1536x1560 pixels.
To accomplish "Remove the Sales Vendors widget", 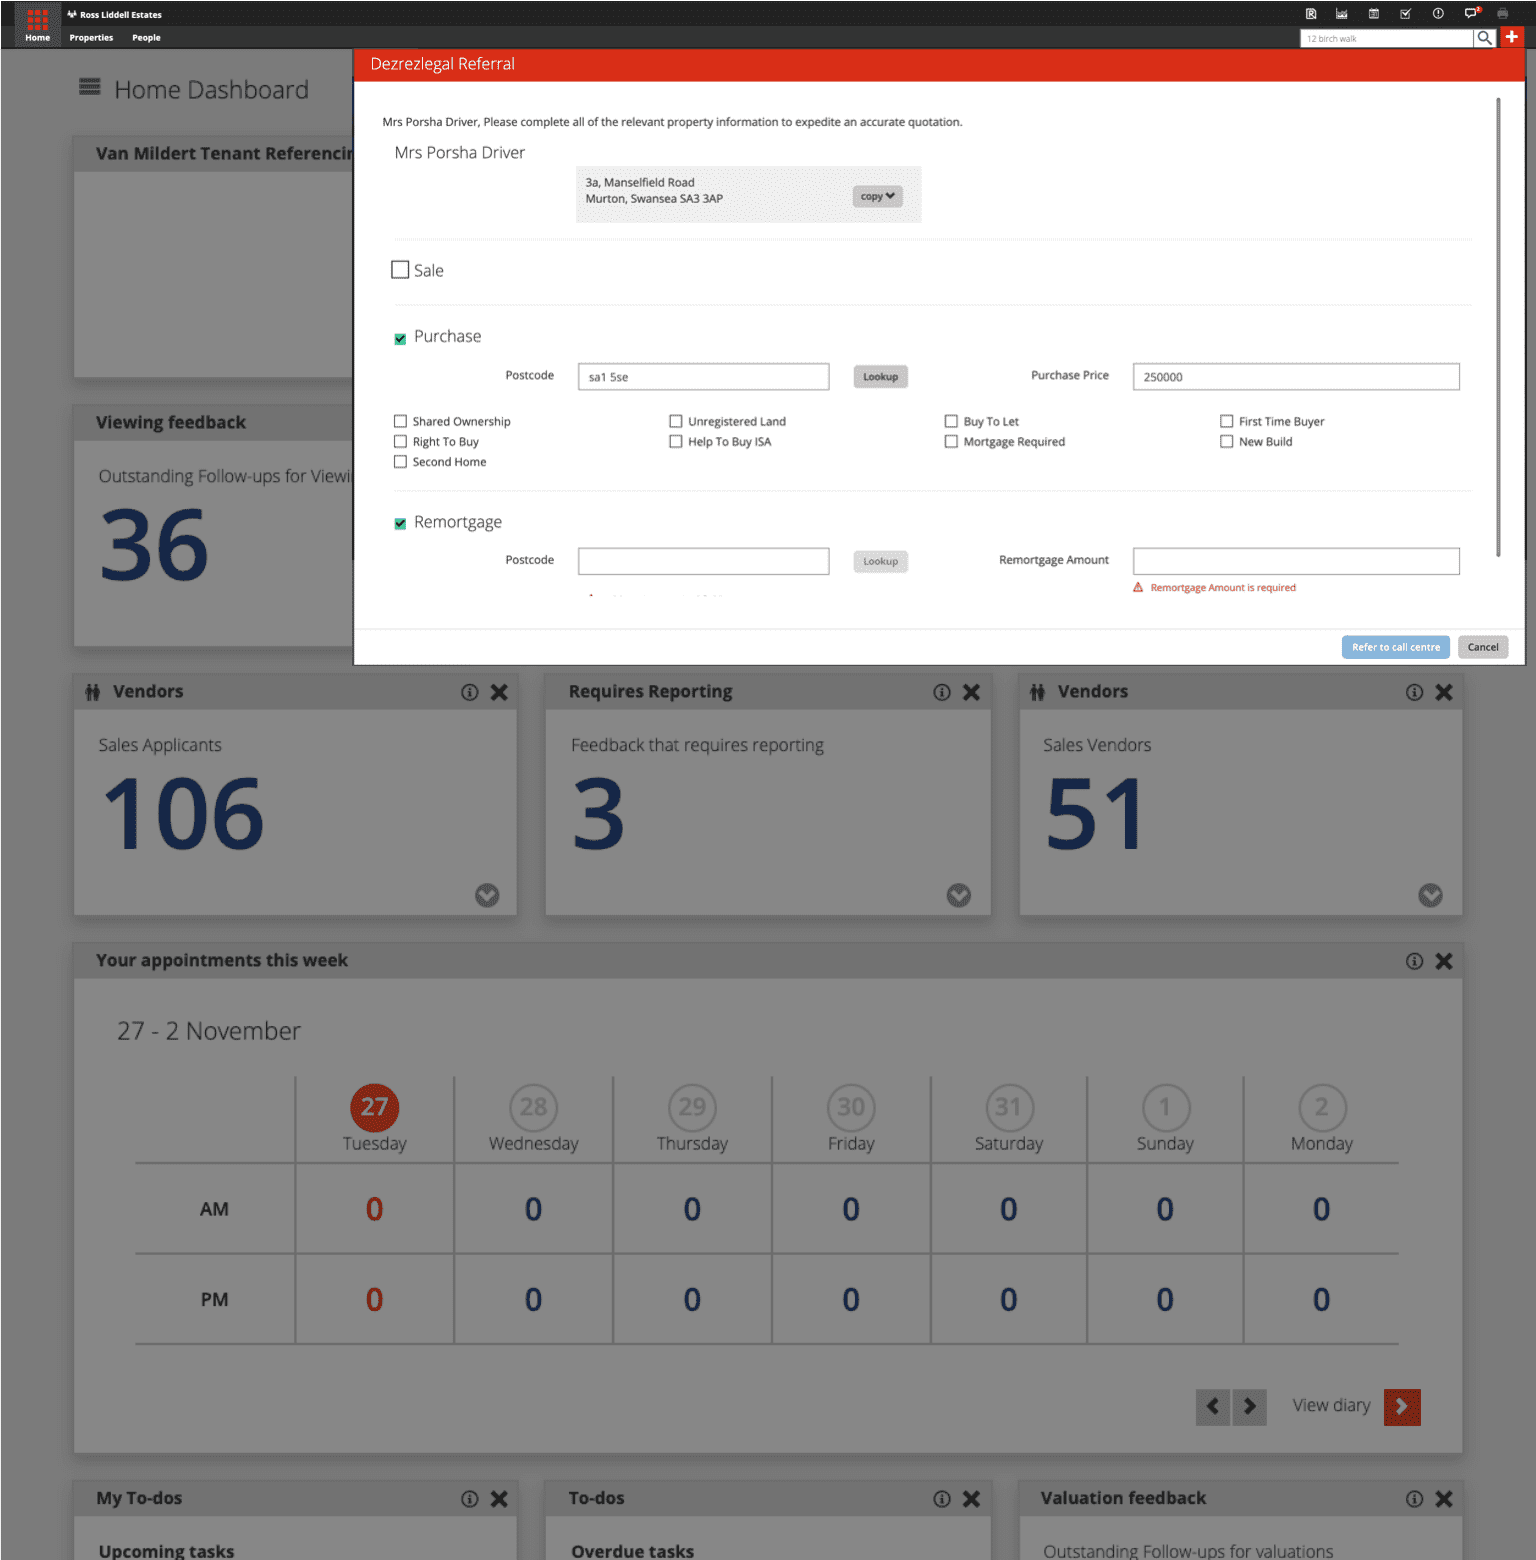I will (x=1444, y=692).
